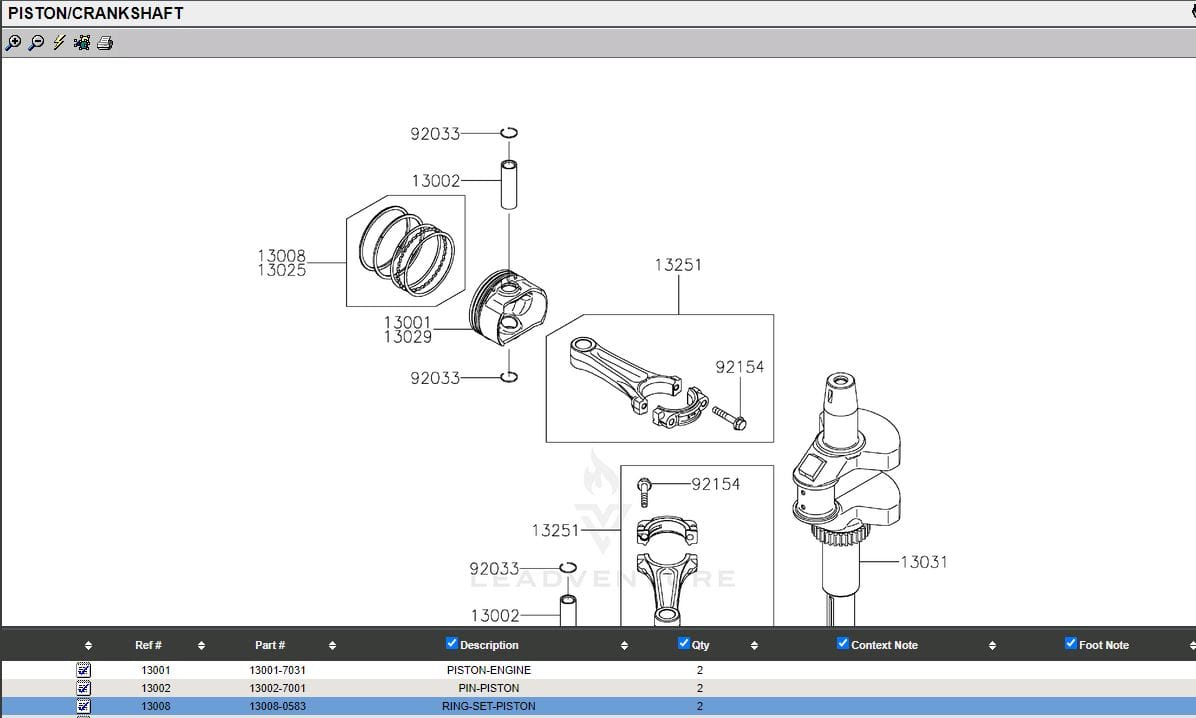Click the 13031 crankshaft label in diagram
1196x718 pixels.
[x=923, y=562]
